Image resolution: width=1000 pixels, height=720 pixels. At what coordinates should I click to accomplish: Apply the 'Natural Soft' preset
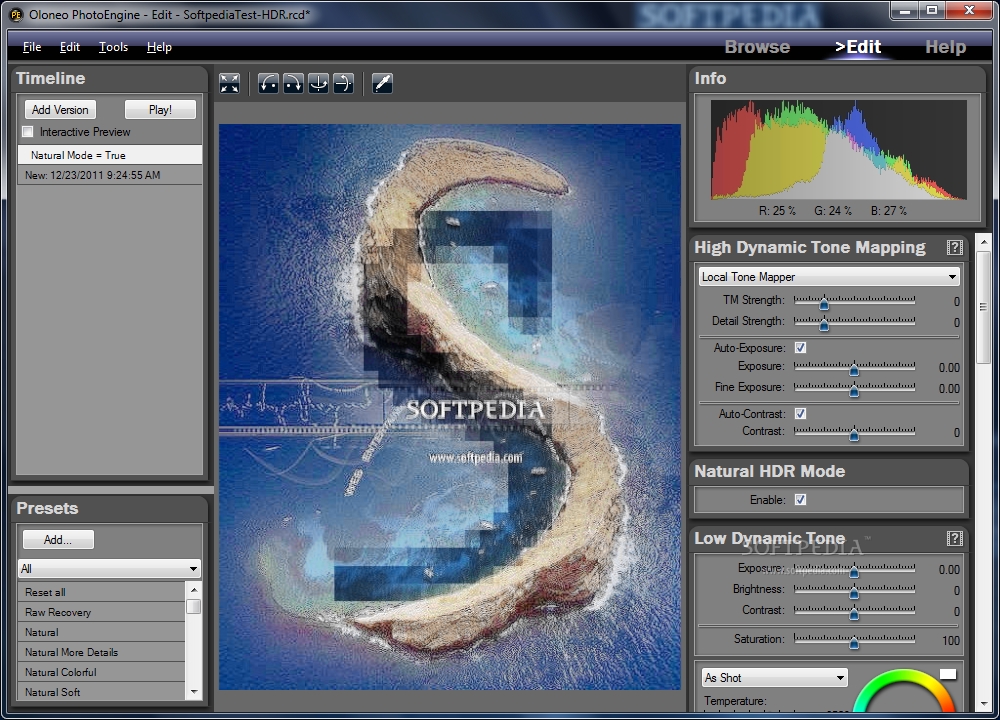[x=101, y=692]
